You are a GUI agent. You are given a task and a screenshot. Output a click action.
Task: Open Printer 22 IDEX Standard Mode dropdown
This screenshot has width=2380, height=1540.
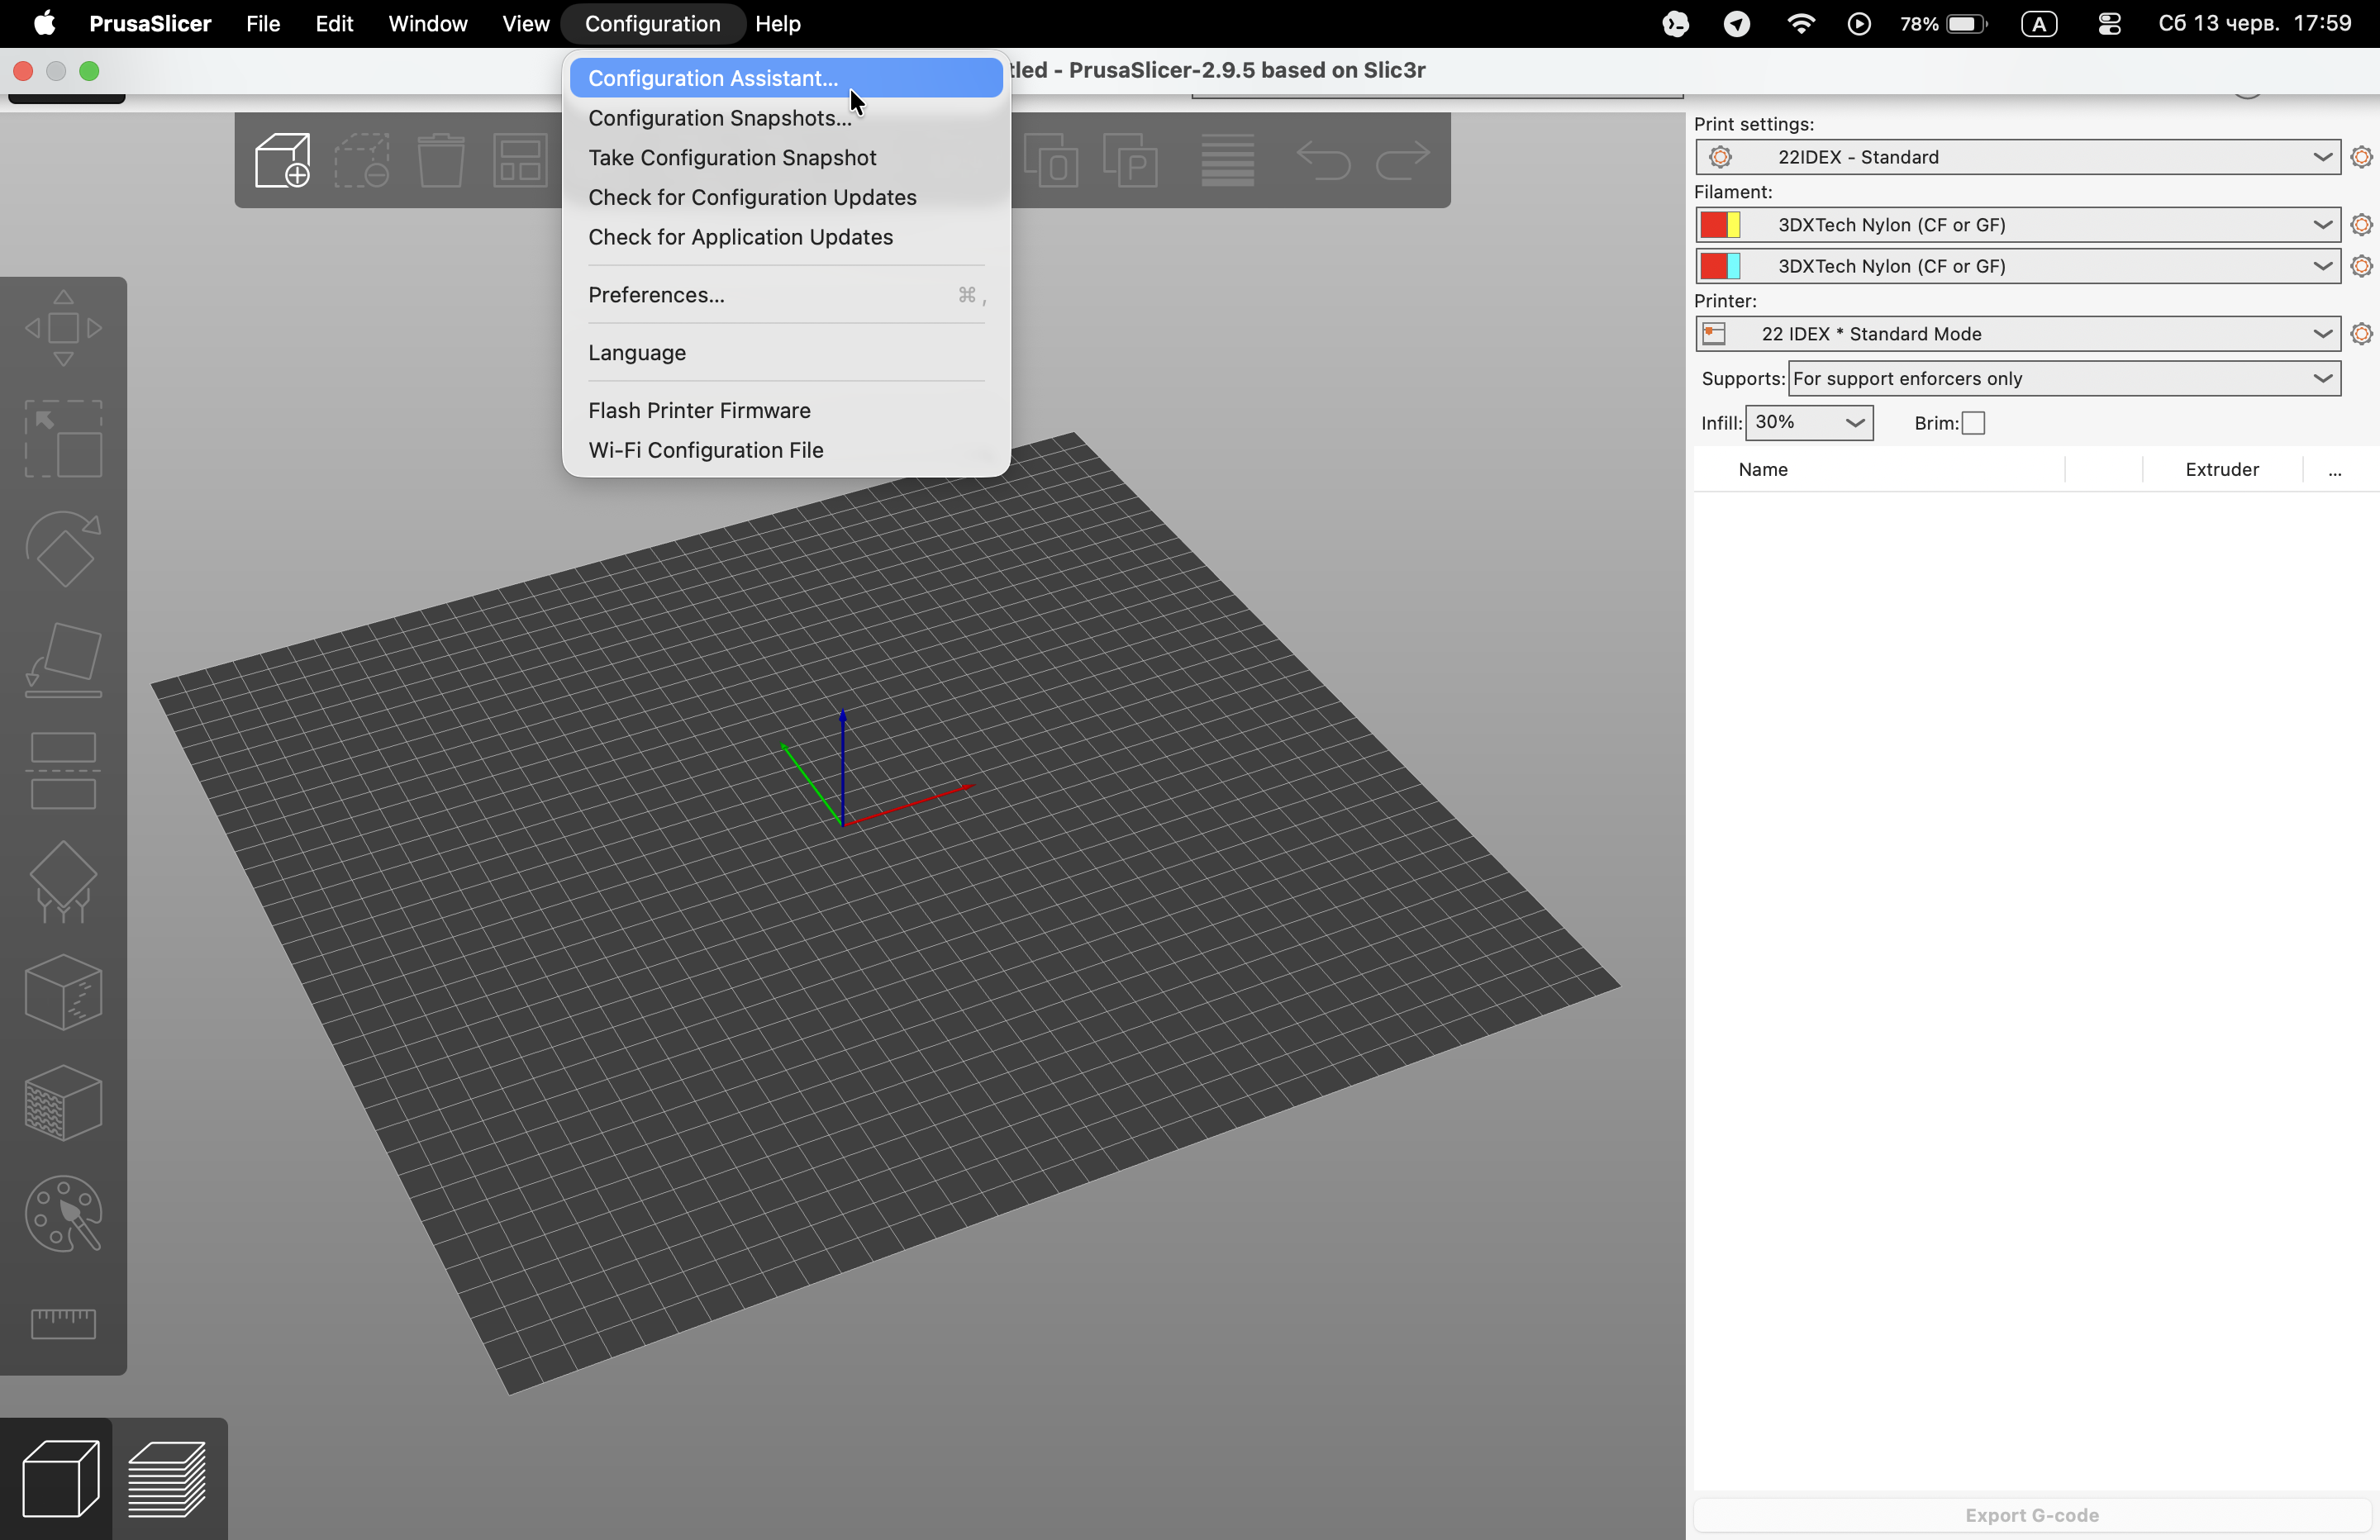click(x=2018, y=334)
